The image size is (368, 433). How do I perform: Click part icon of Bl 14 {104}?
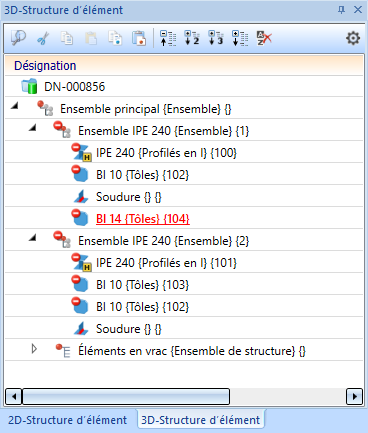(x=80, y=218)
